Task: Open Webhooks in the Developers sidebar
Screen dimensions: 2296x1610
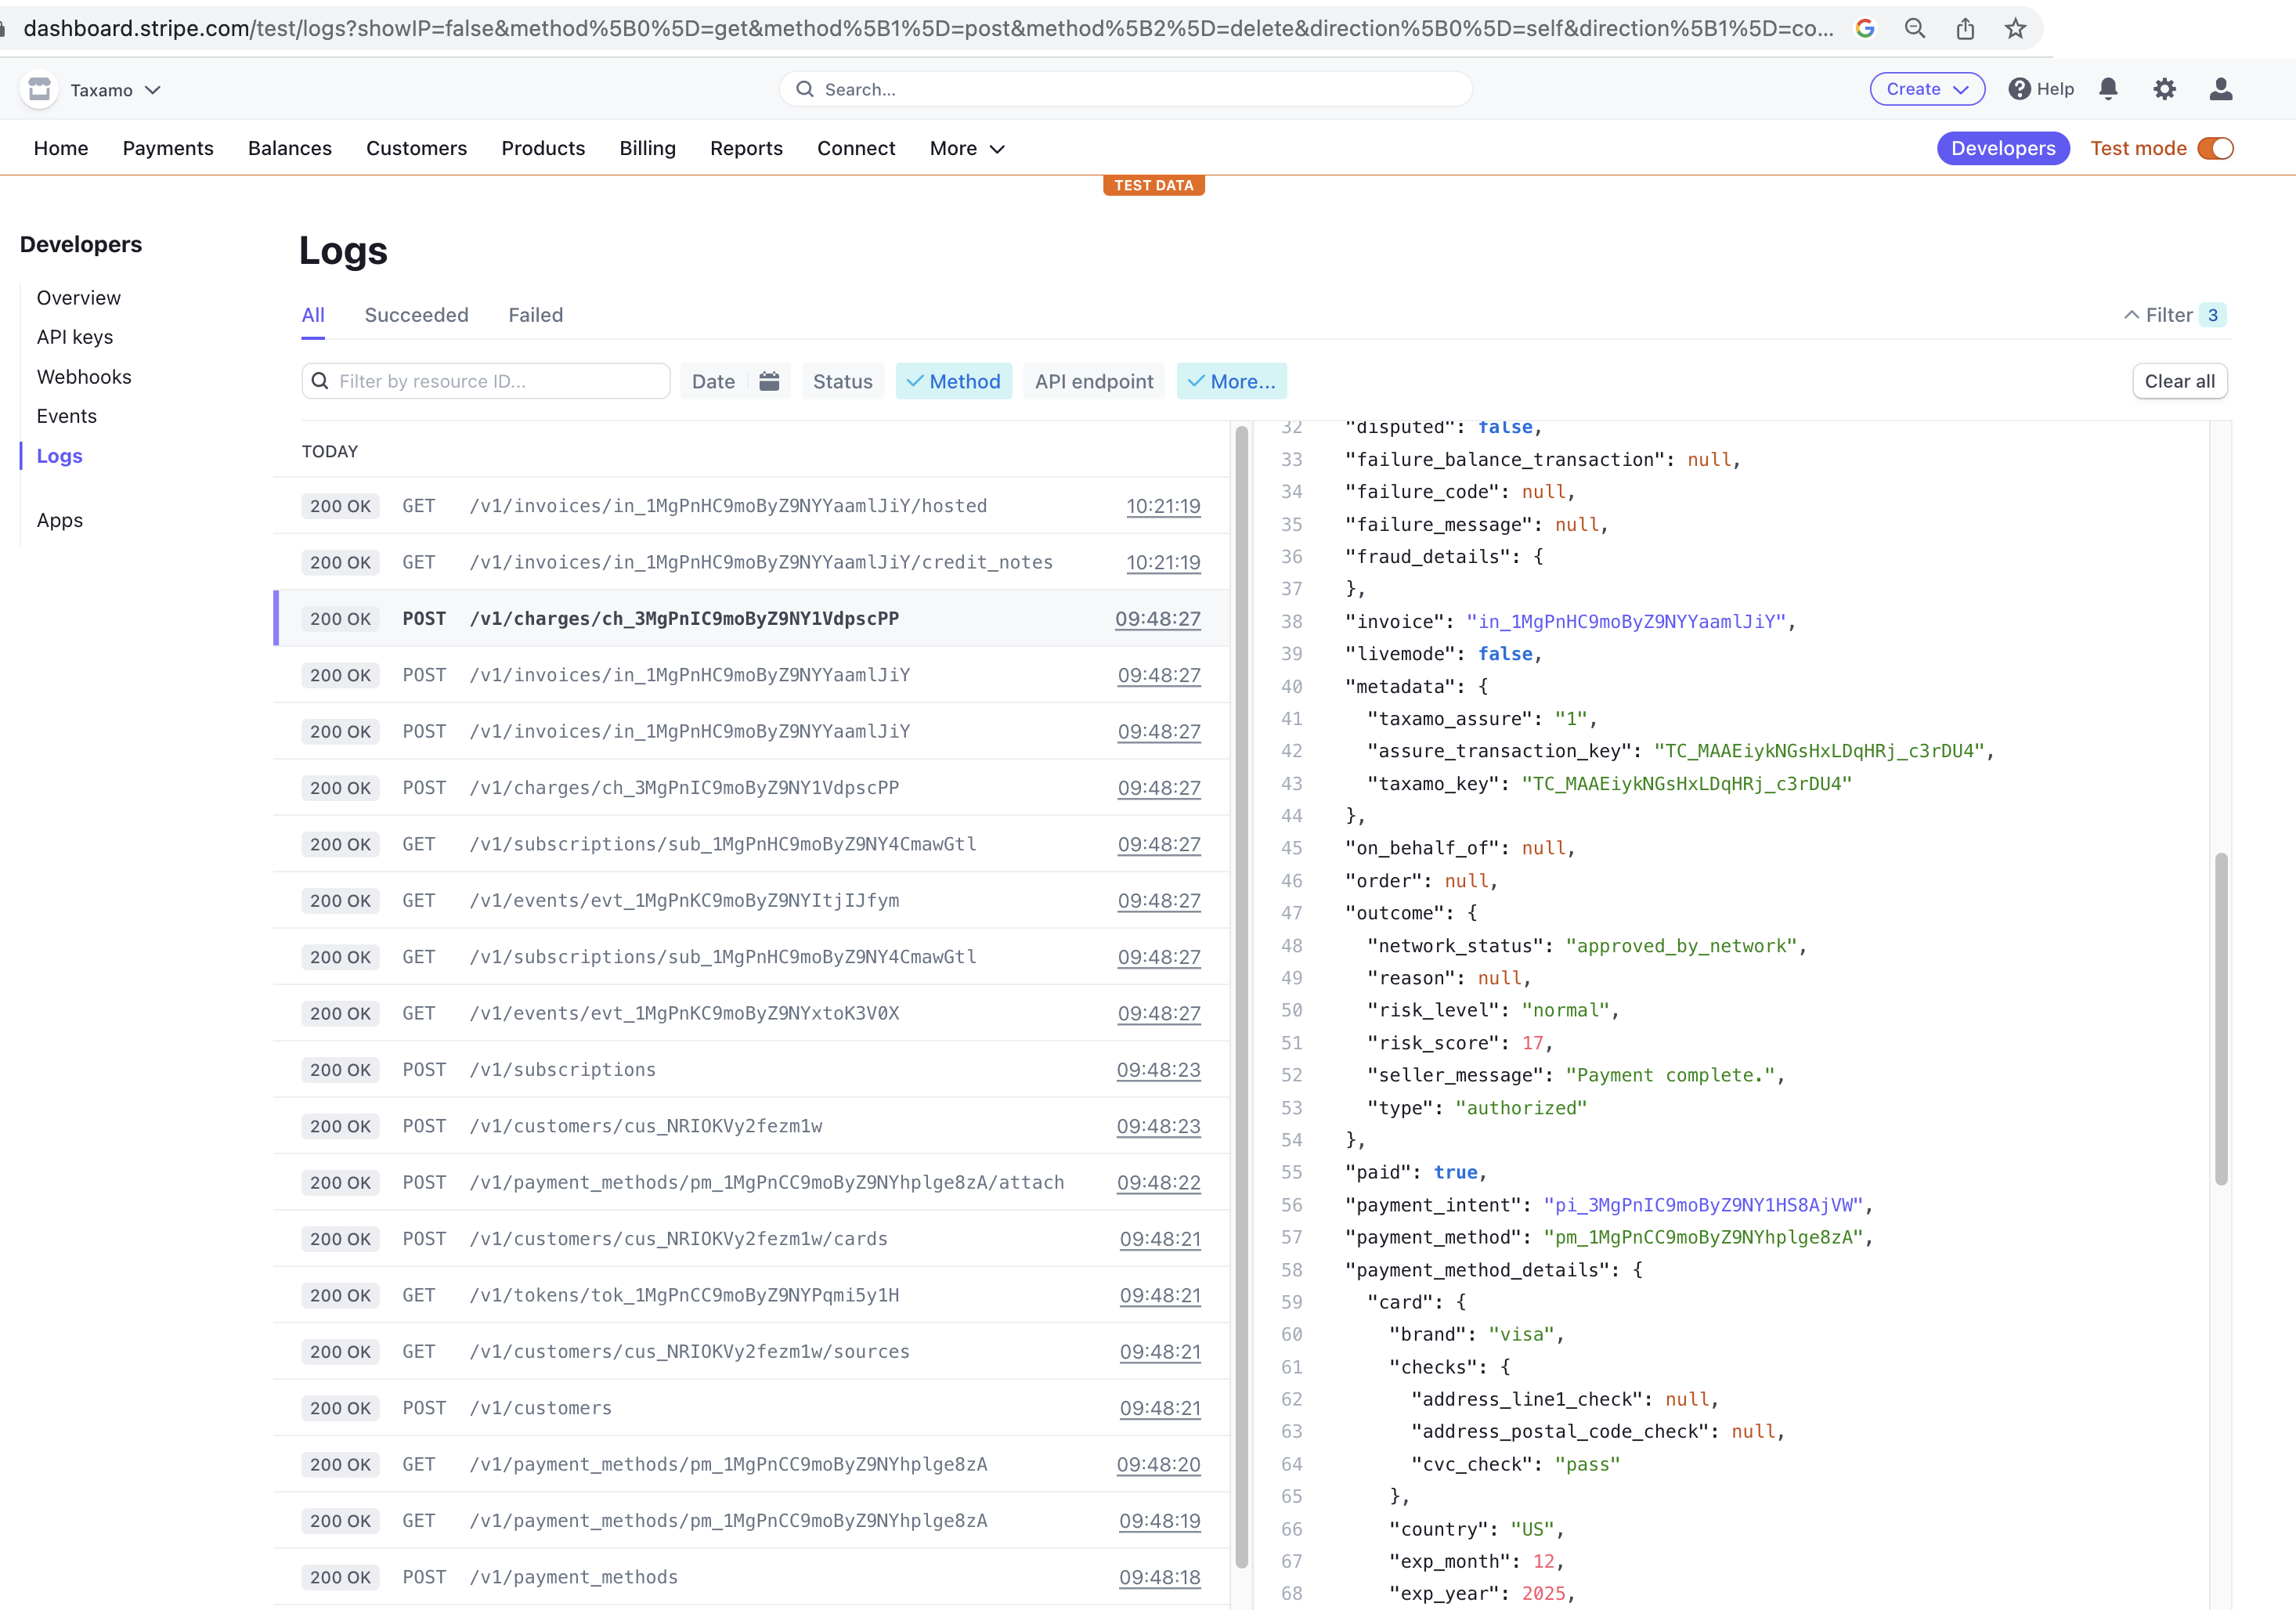Action: tap(84, 377)
